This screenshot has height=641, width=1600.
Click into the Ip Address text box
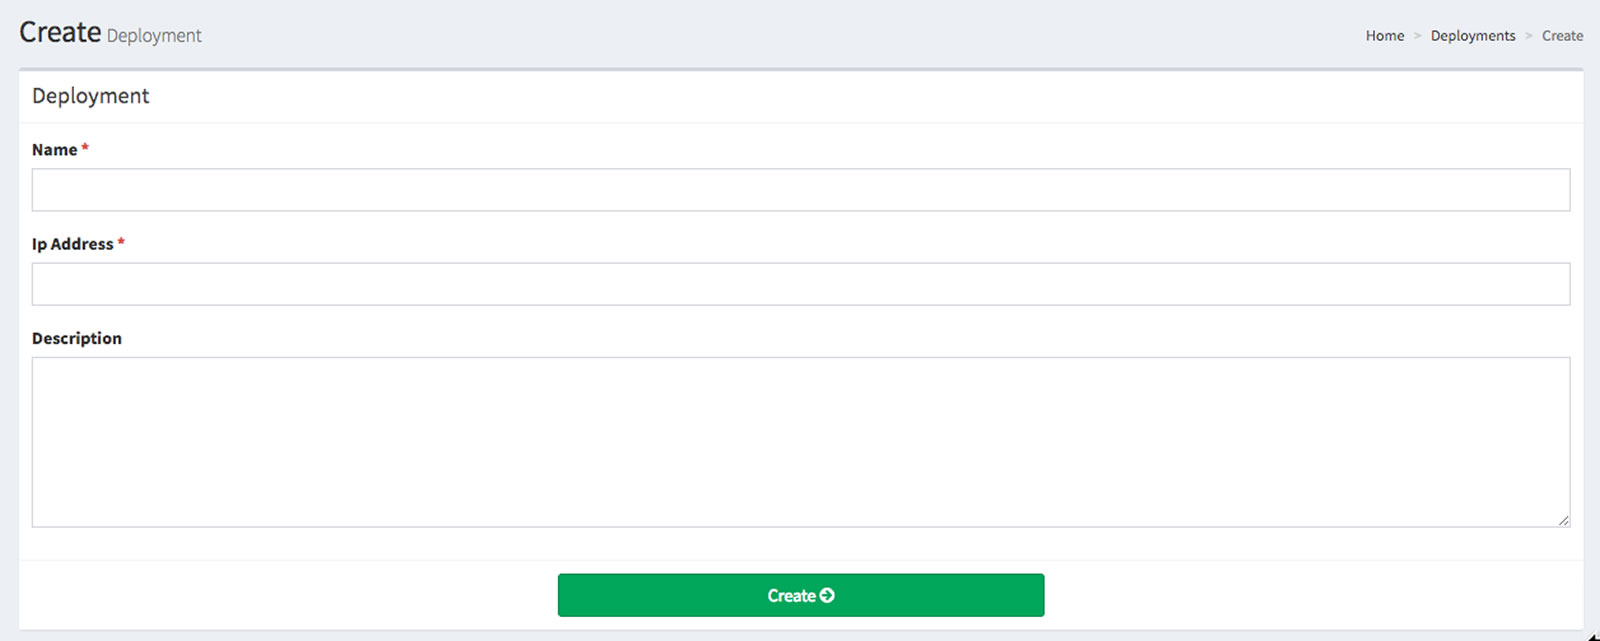[x=800, y=284]
